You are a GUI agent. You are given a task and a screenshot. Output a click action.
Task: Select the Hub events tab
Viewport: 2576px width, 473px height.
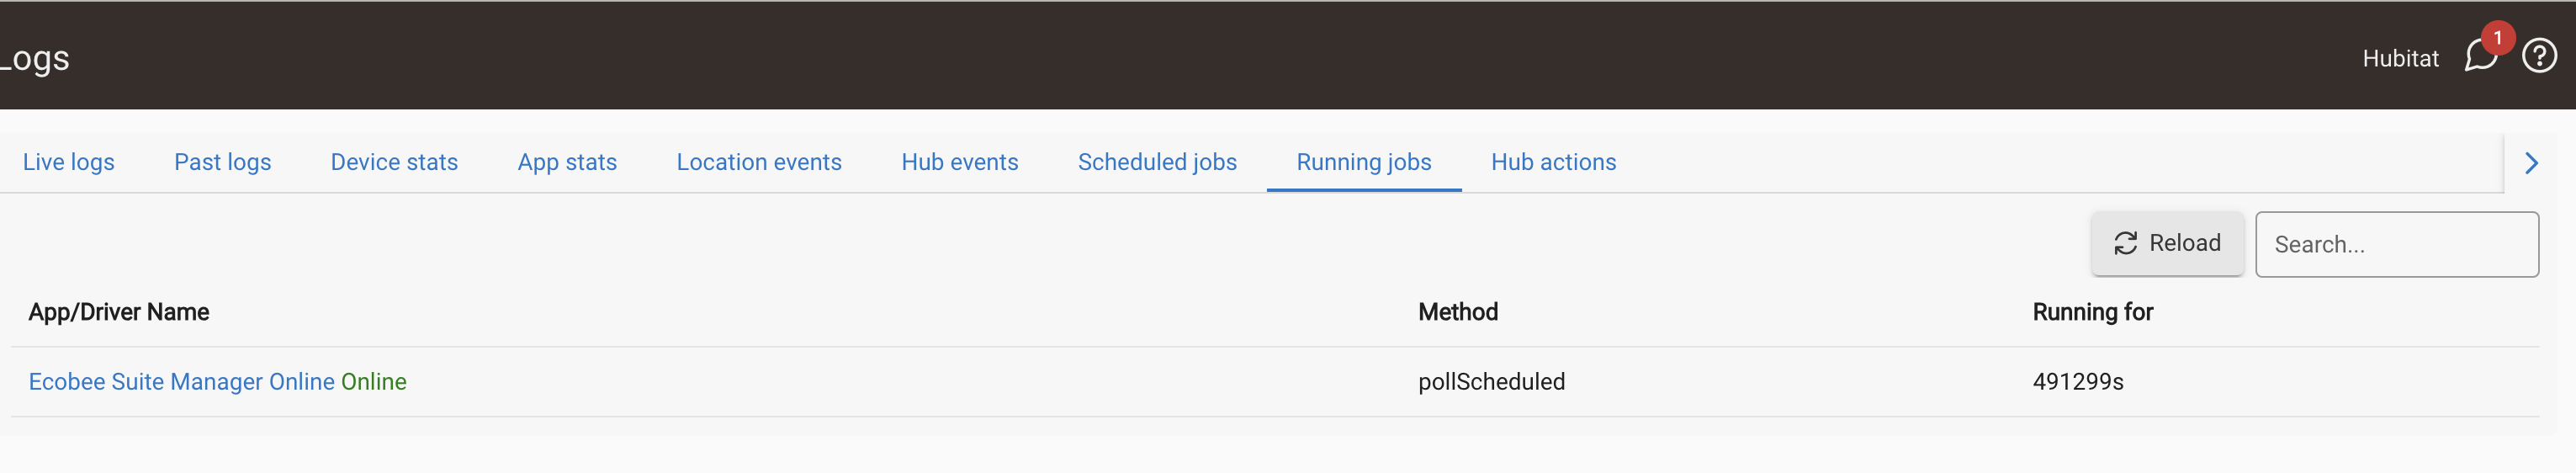(x=960, y=162)
